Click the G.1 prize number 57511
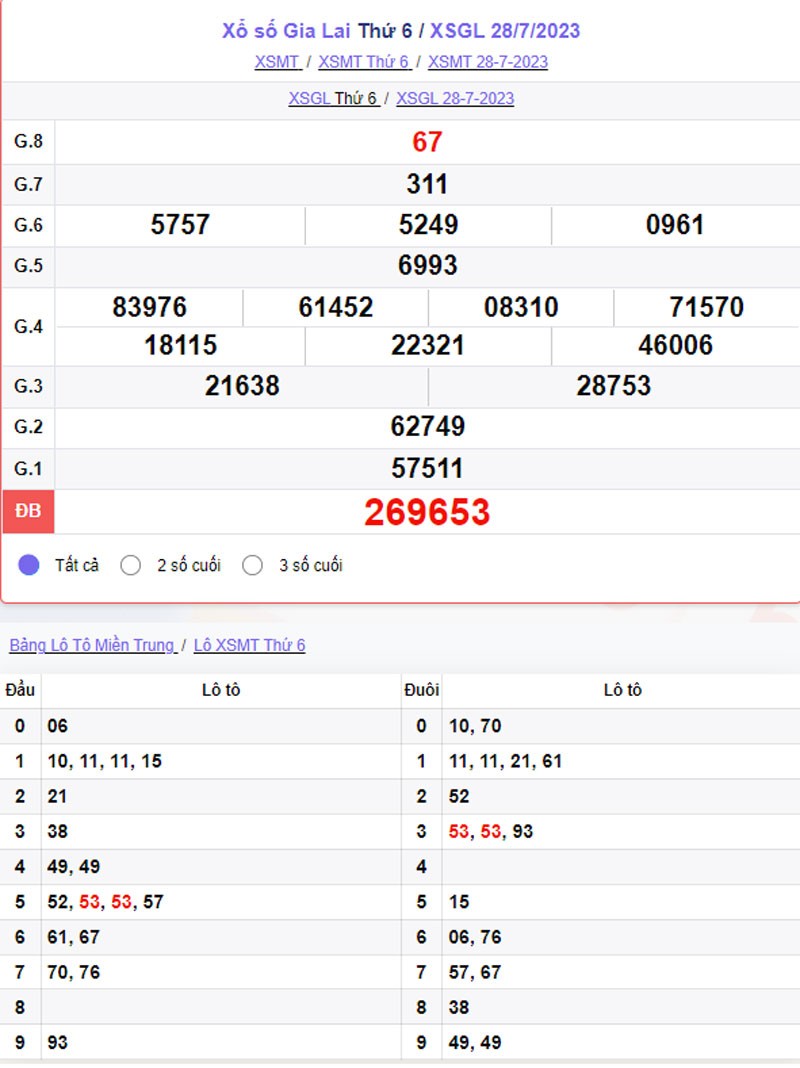The image size is (800, 1068). 427,468
